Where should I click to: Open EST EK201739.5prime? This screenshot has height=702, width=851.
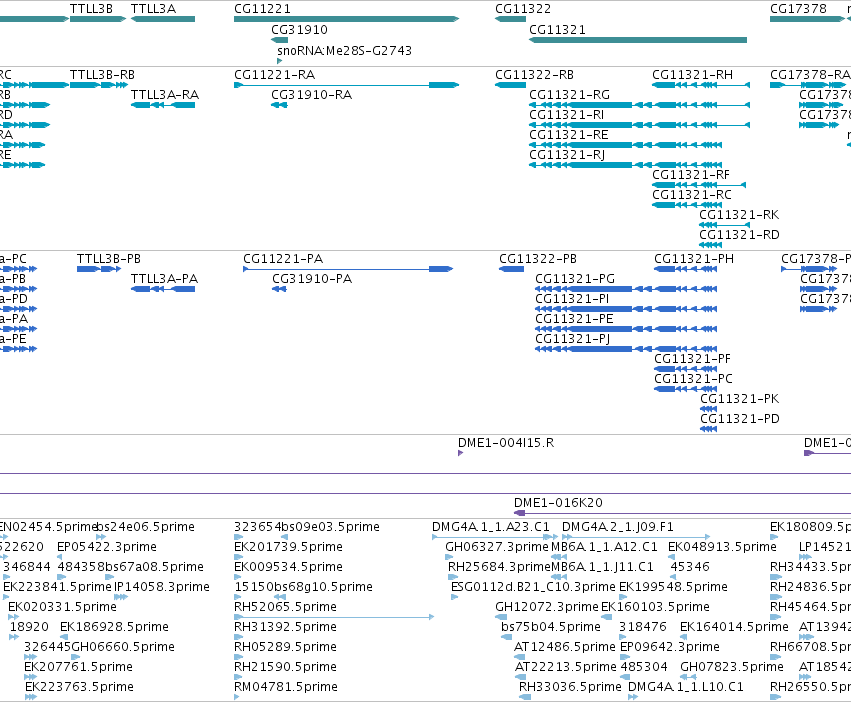[288, 547]
